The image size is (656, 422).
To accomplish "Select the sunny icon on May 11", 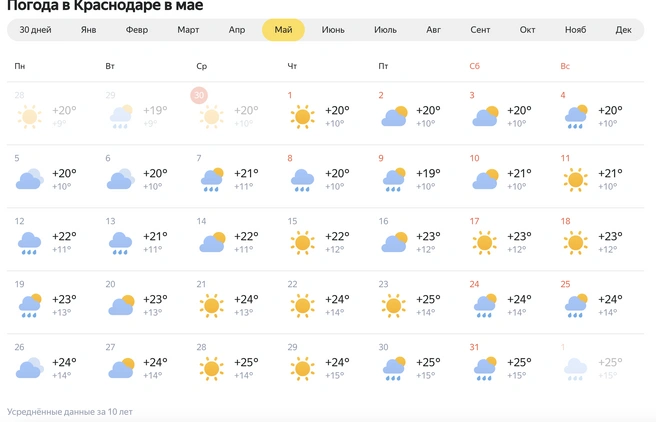I will point(575,180).
